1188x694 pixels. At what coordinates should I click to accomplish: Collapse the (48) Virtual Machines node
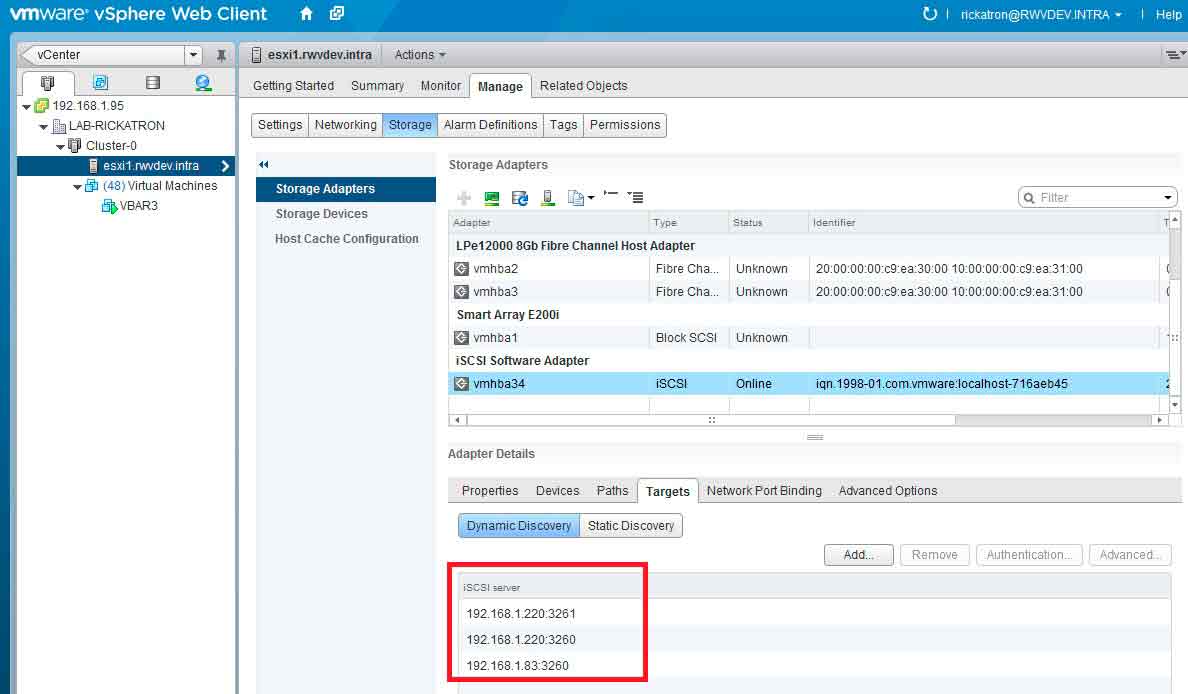pos(77,186)
